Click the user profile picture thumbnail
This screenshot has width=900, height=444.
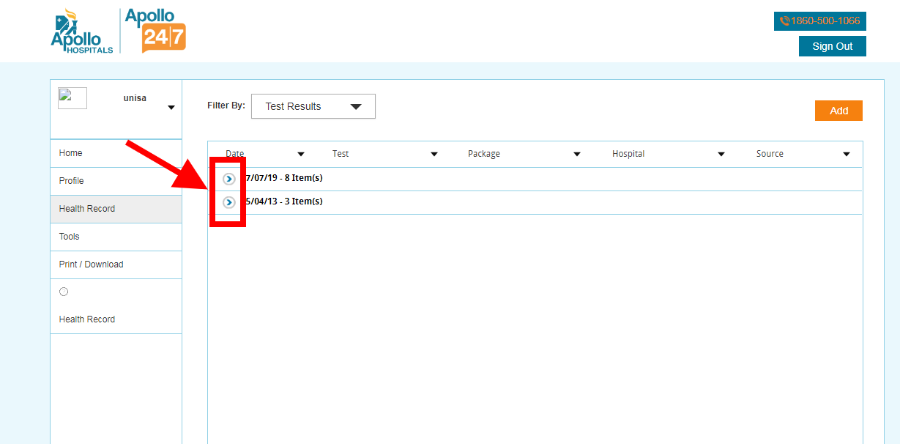[x=72, y=98]
